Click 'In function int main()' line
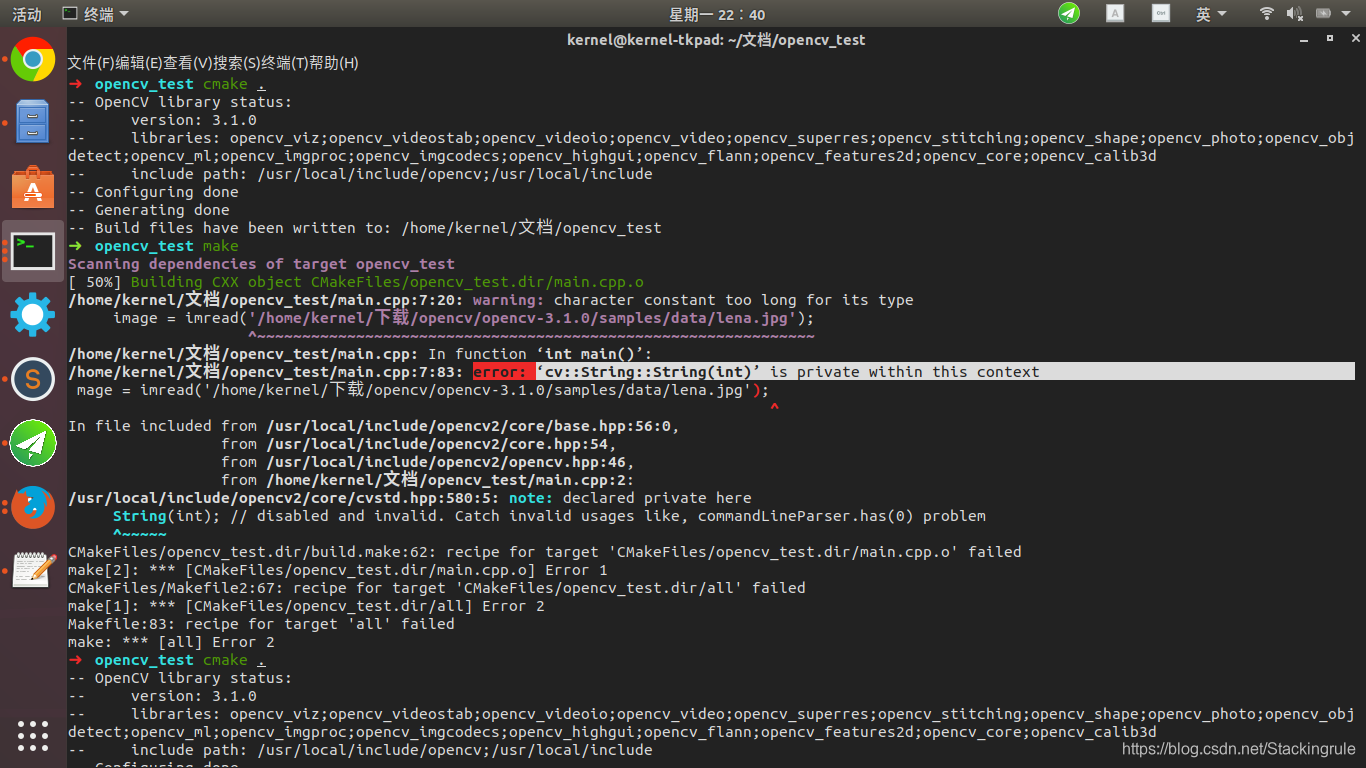This screenshot has width=1366, height=768. (360, 354)
